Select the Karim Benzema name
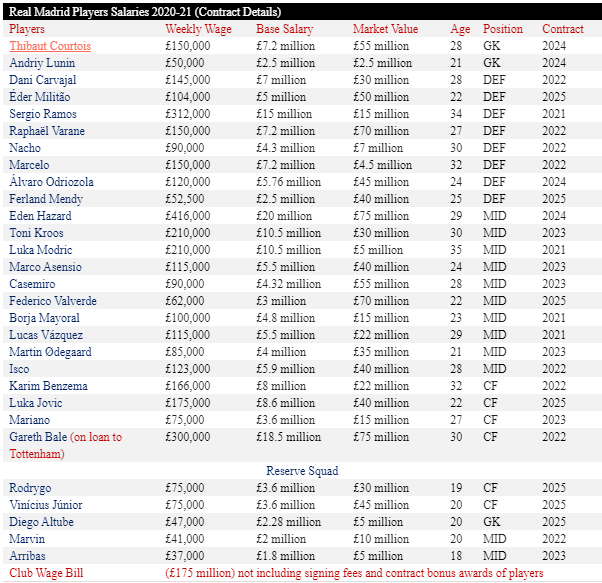This screenshot has width=602, height=583. coord(48,386)
